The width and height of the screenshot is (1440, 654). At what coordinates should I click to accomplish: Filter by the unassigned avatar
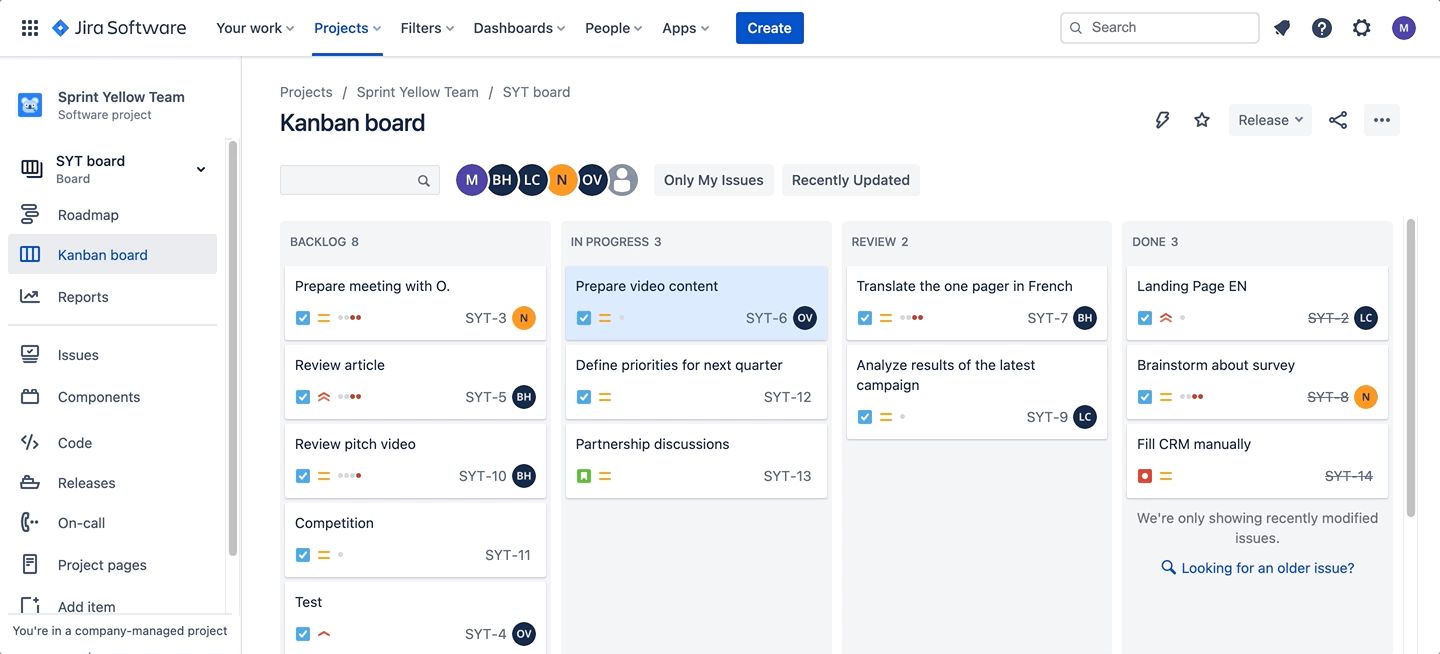(623, 180)
